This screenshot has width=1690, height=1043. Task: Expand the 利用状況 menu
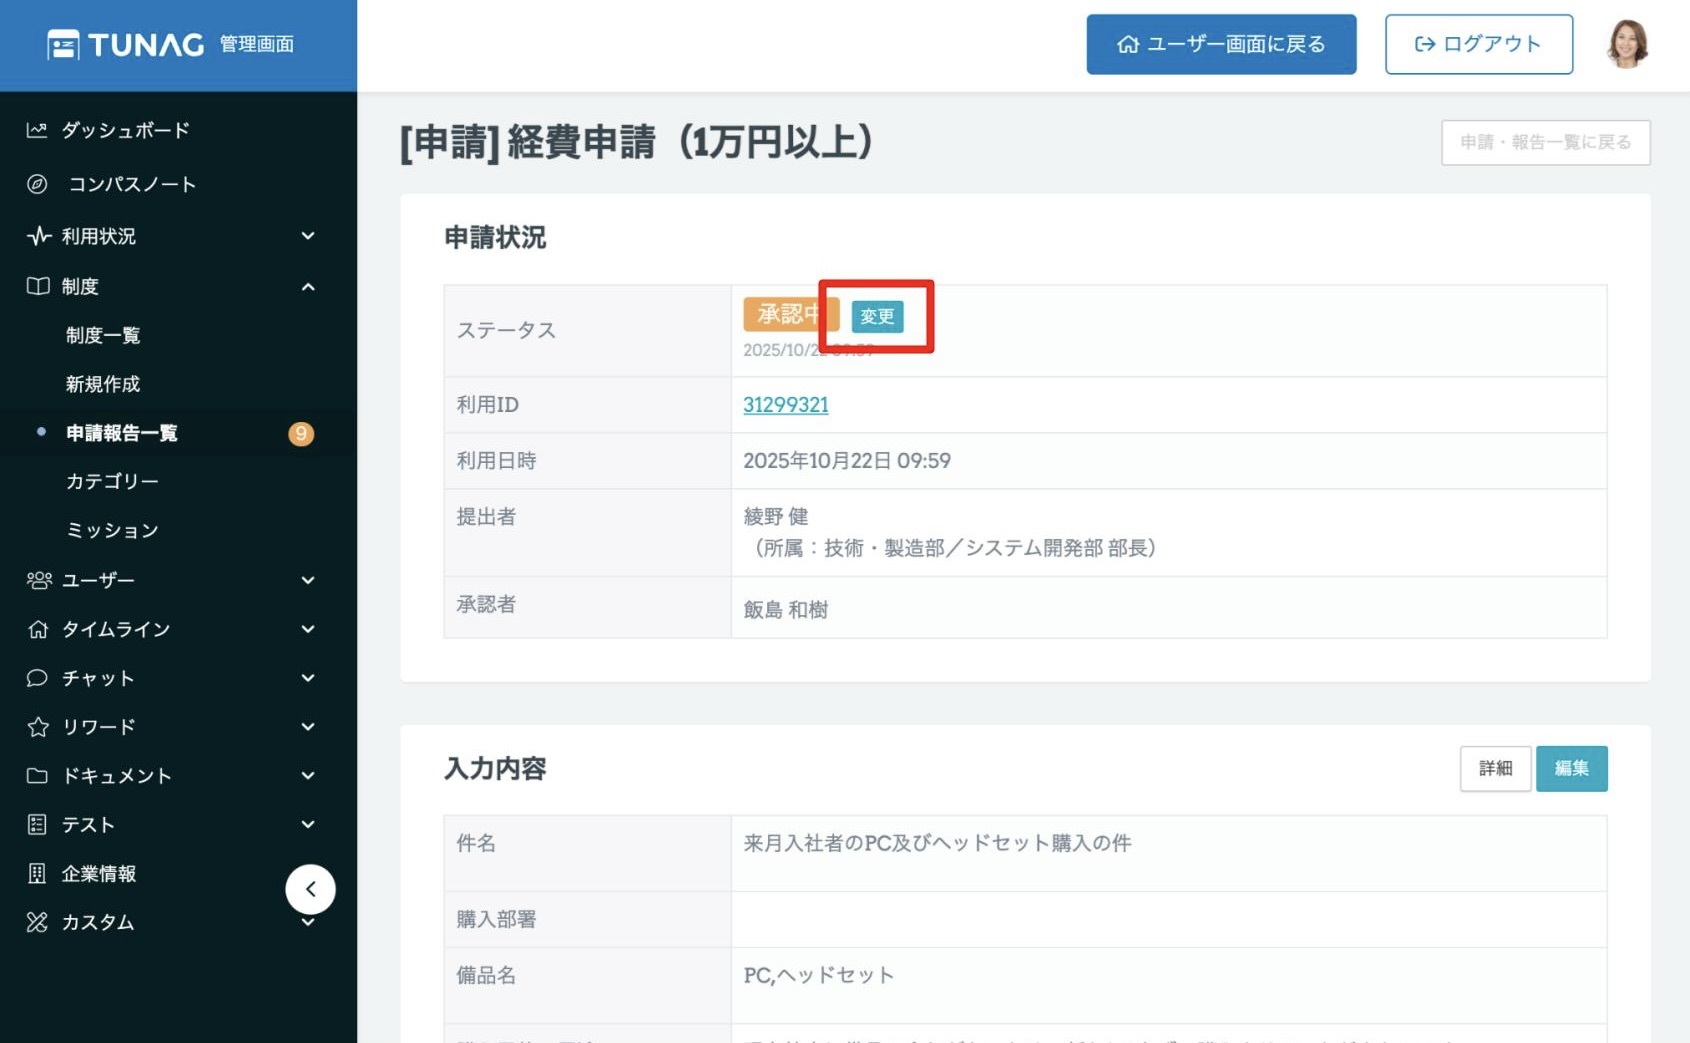click(x=308, y=236)
